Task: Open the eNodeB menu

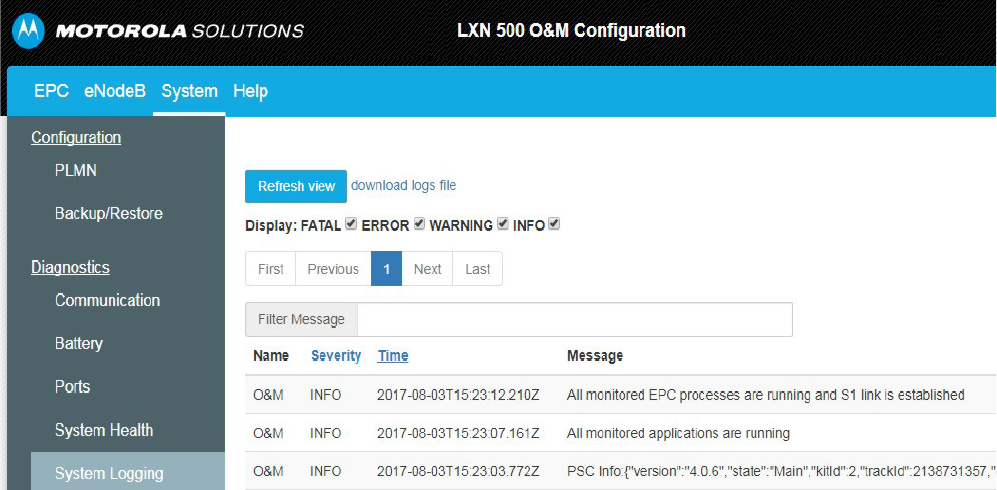Action: [115, 92]
